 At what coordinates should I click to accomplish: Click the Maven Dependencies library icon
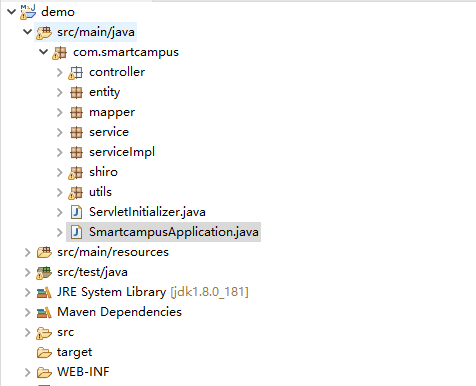tap(44, 312)
